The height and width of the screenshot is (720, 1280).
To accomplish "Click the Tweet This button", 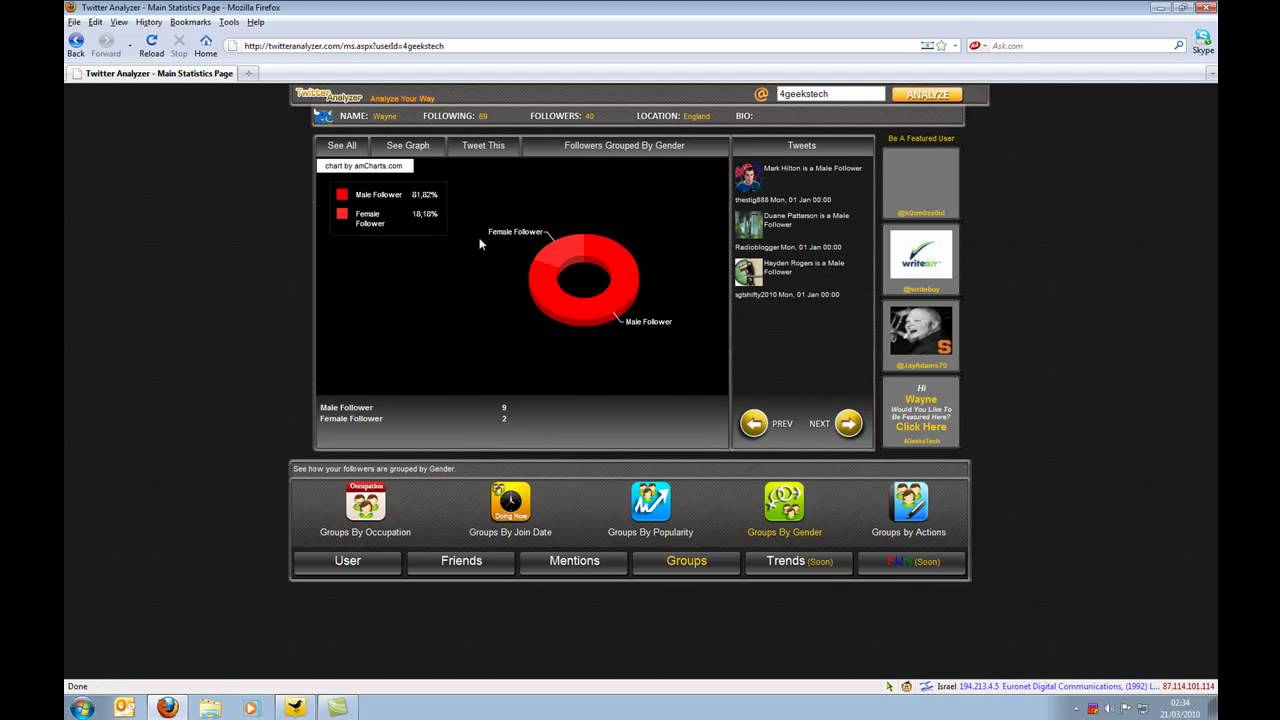I will click(483, 145).
